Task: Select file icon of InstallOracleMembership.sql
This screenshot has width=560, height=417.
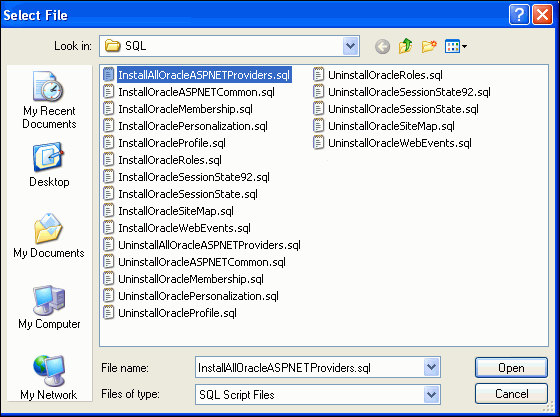Action: (x=108, y=109)
